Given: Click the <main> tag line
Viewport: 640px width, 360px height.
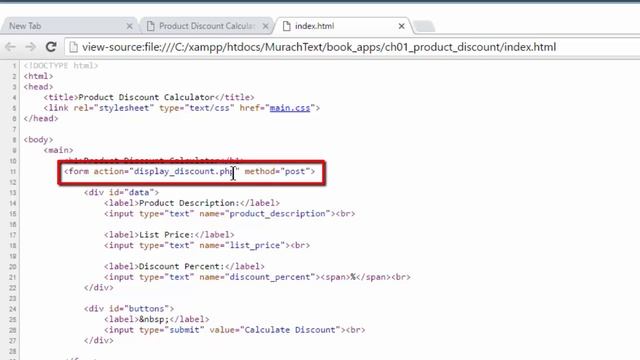Looking at the screenshot, I should pyautogui.click(x=58, y=150).
